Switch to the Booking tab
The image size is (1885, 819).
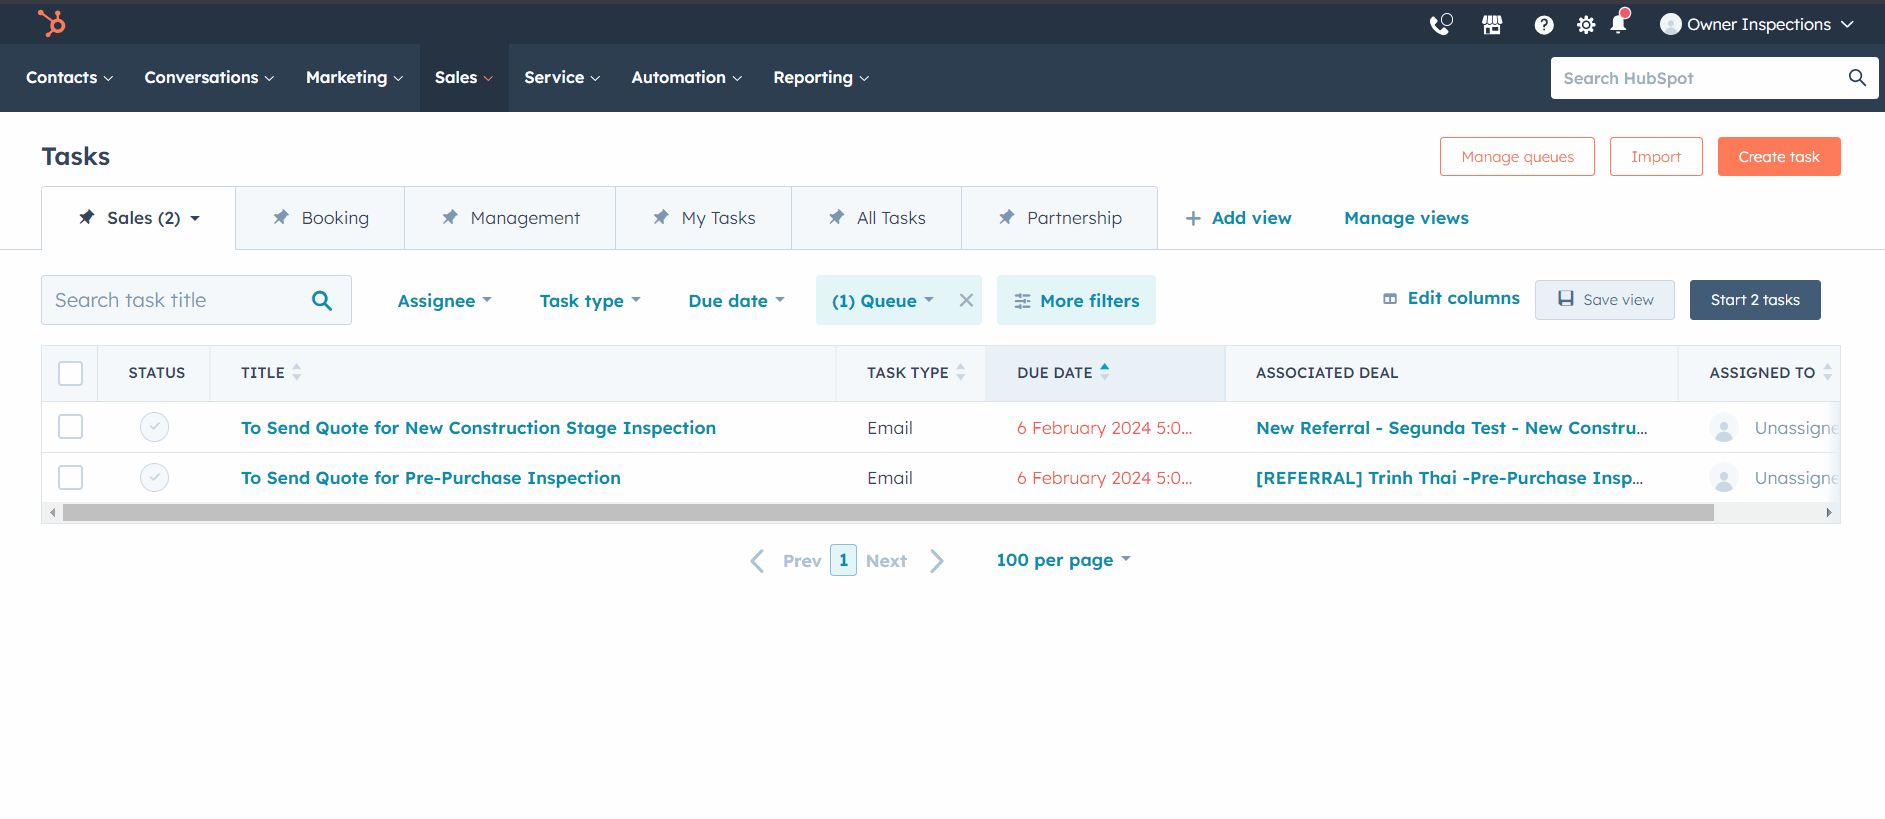[x=321, y=218]
